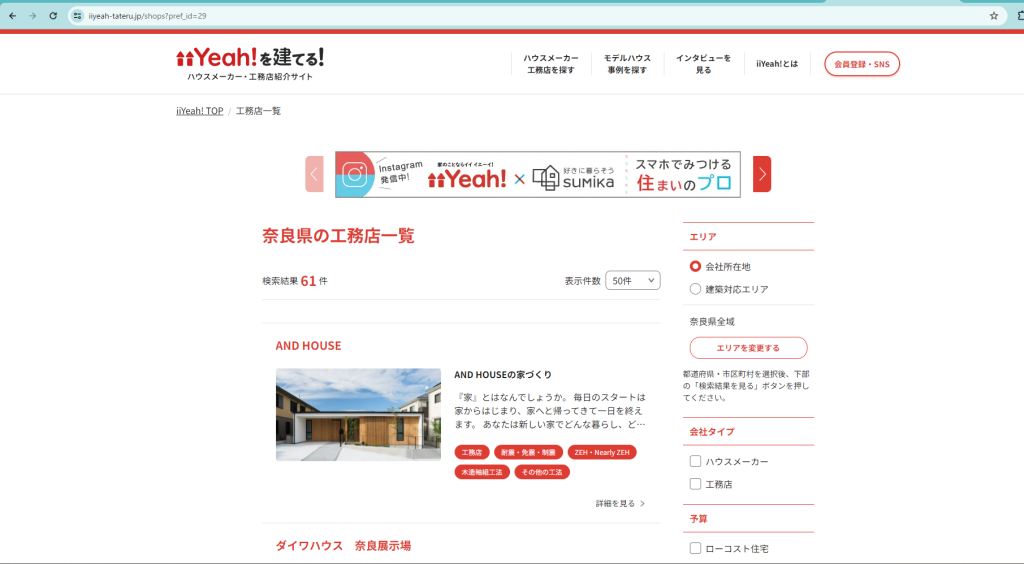This screenshot has width=1024, height=564.
Task: Click the 検索結果 61 件 count text
Action: [x=295, y=281]
